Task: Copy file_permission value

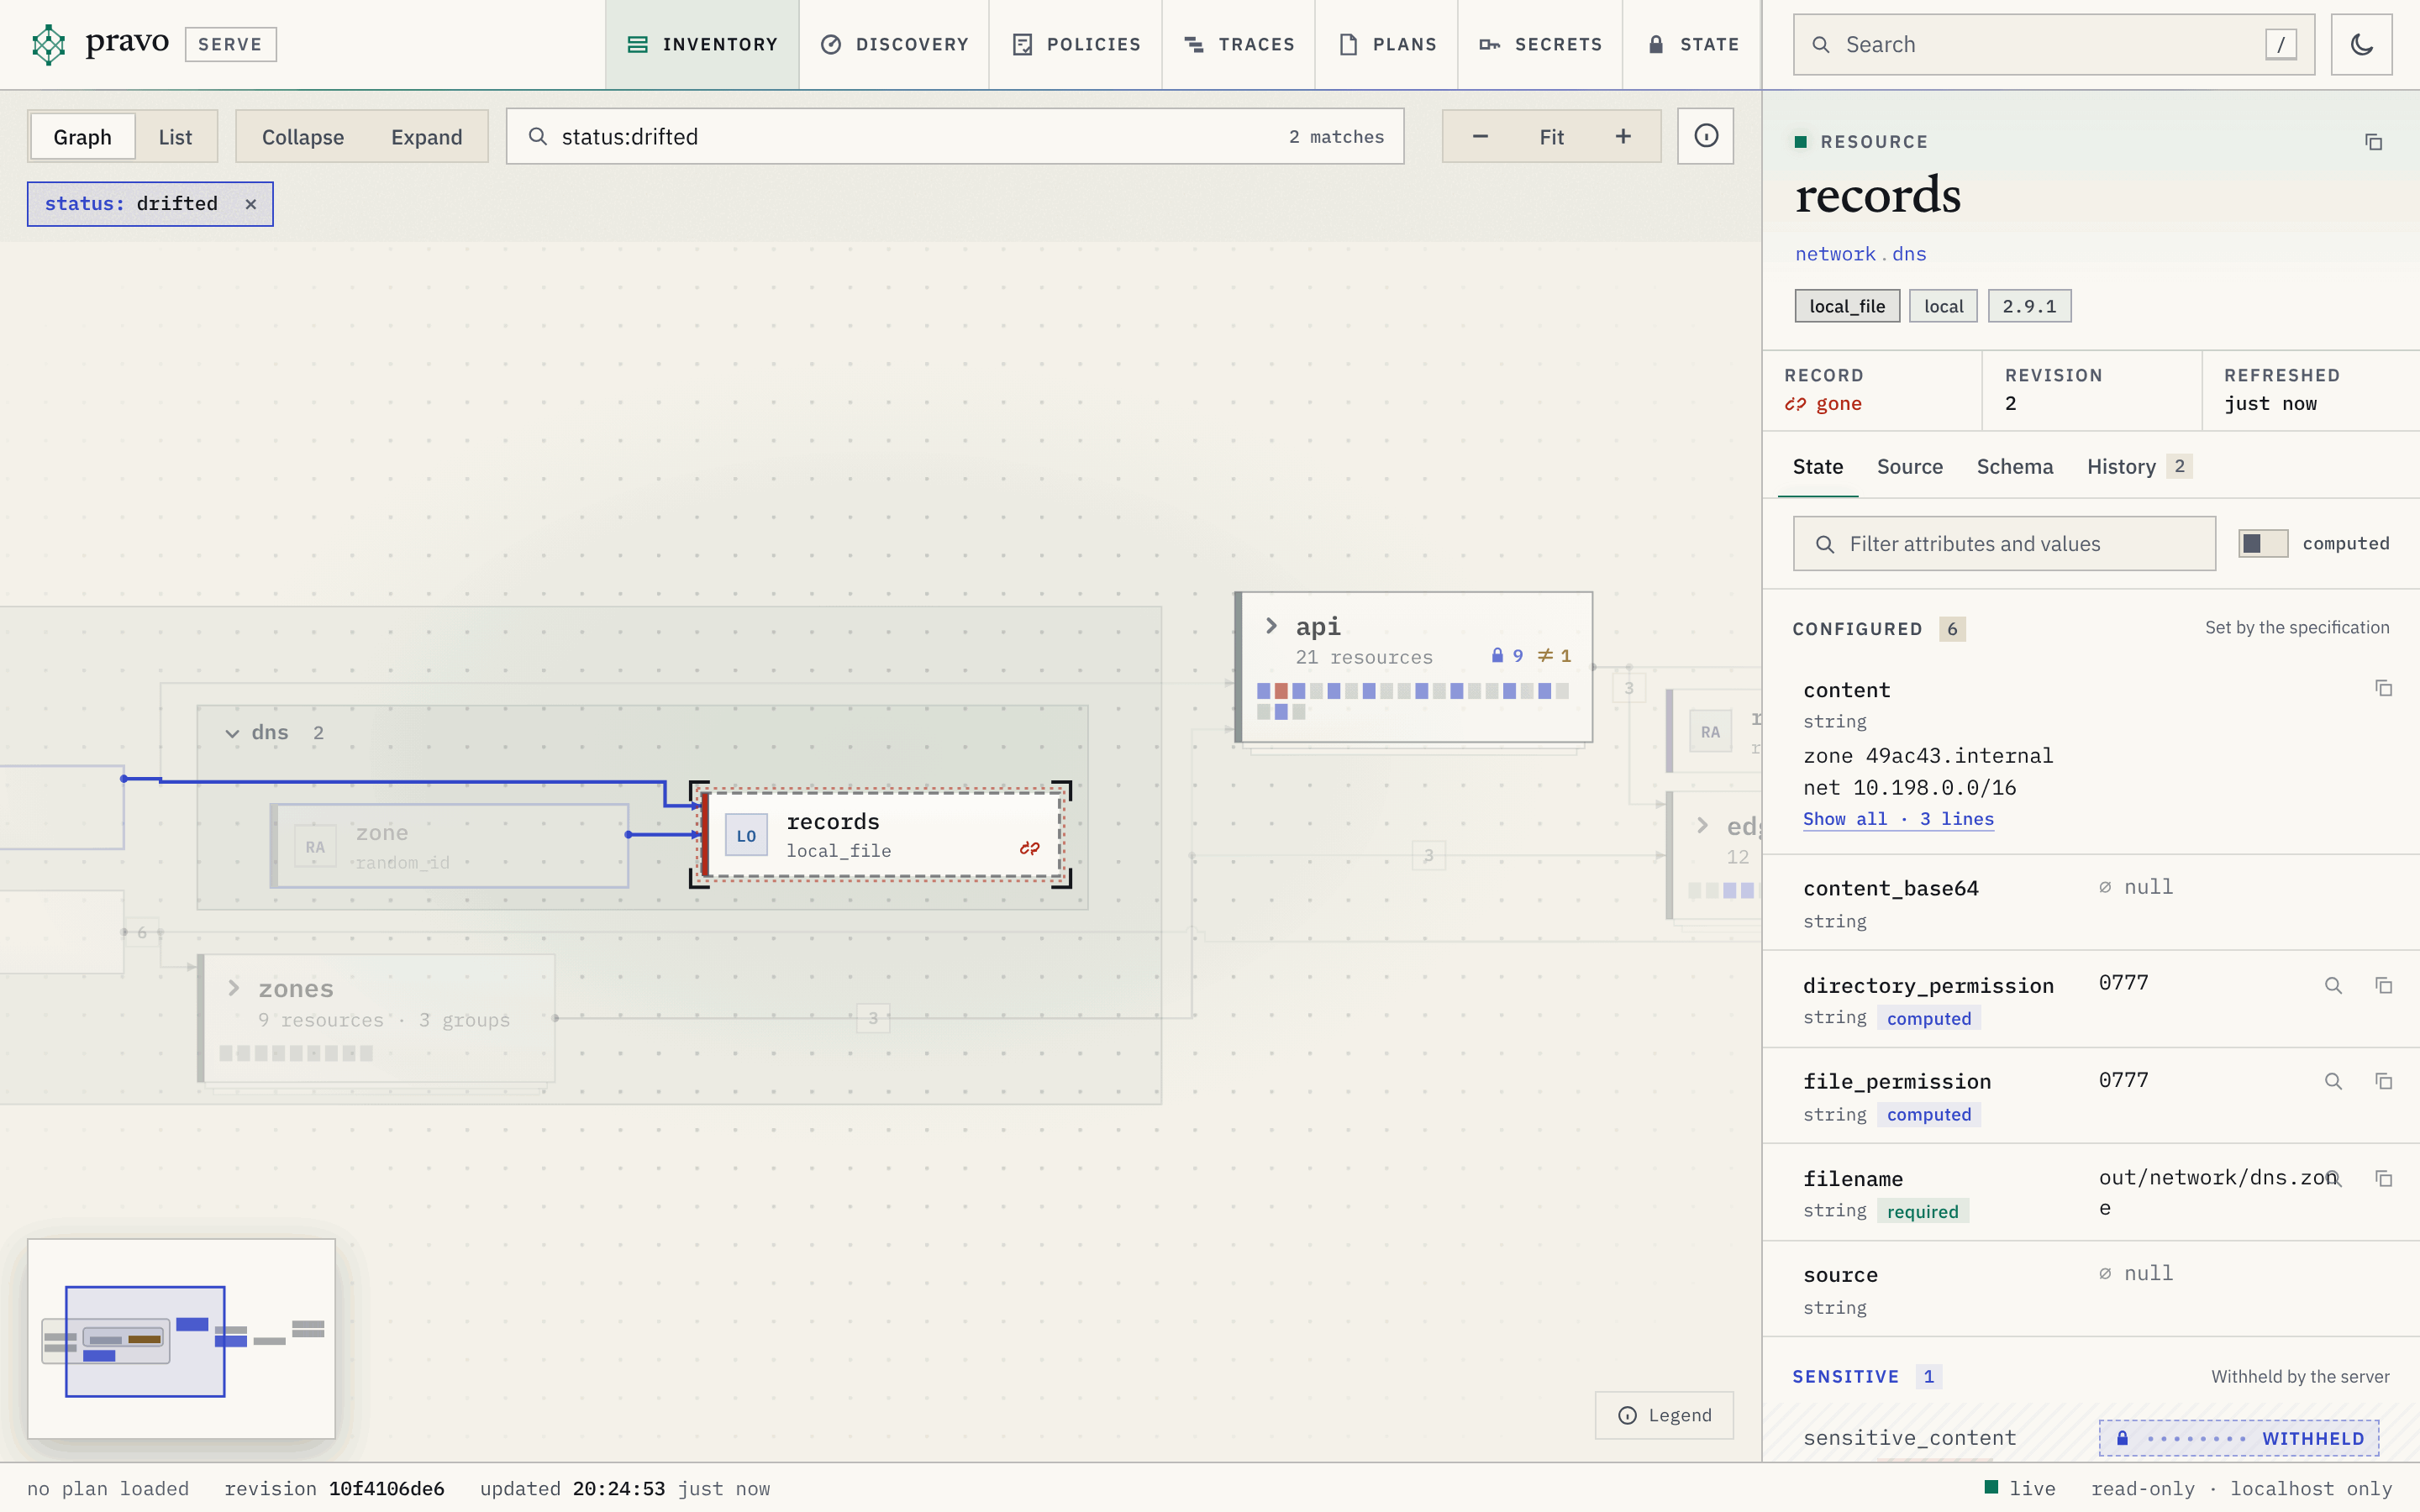Action: point(2383,1081)
